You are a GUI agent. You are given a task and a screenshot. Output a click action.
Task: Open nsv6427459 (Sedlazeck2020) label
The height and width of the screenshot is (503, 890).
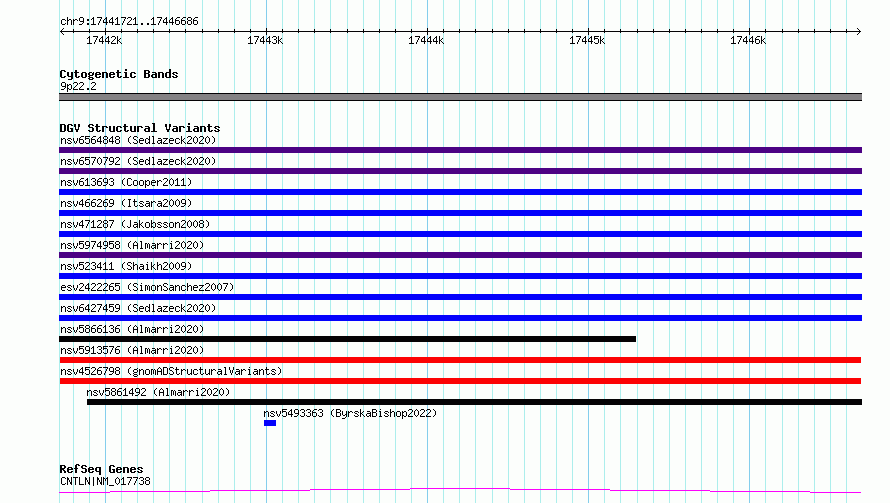138,308
